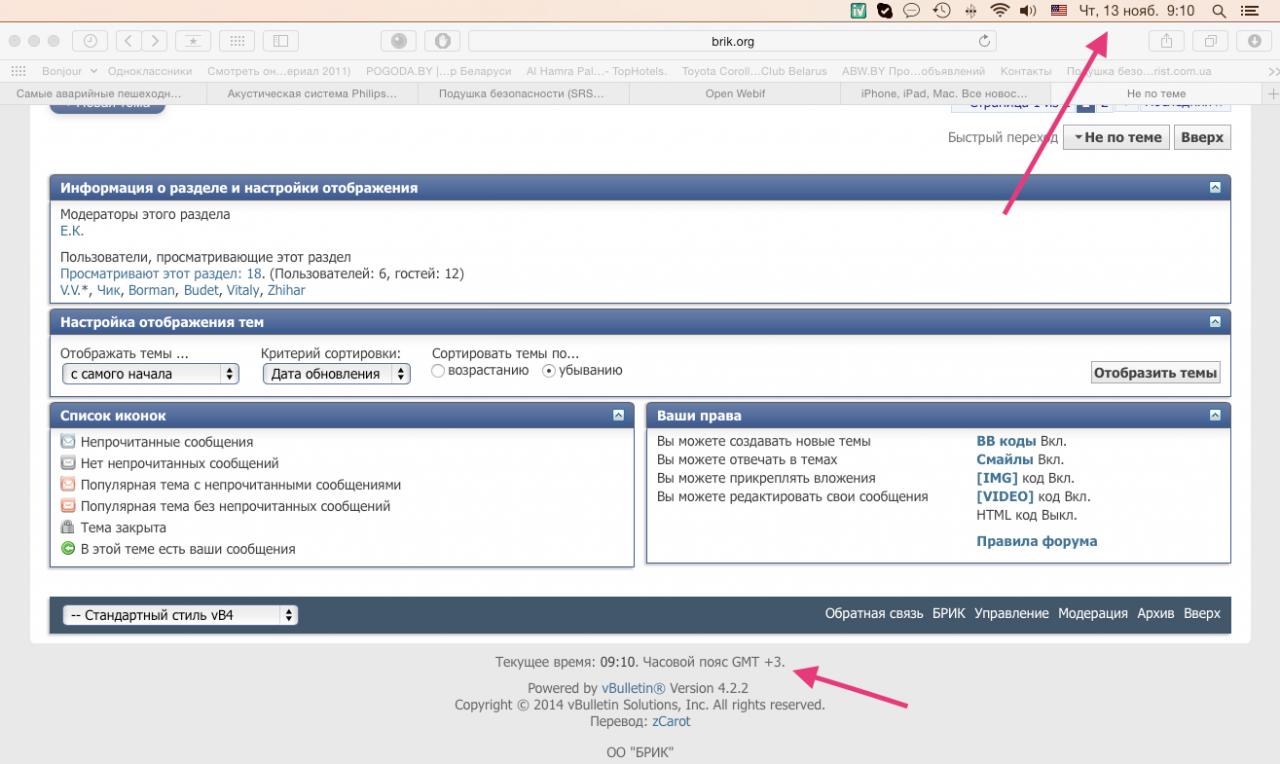Viewport: 1280px width, 764px height.
Task: Click the brik.org address field
Action: 730,41
